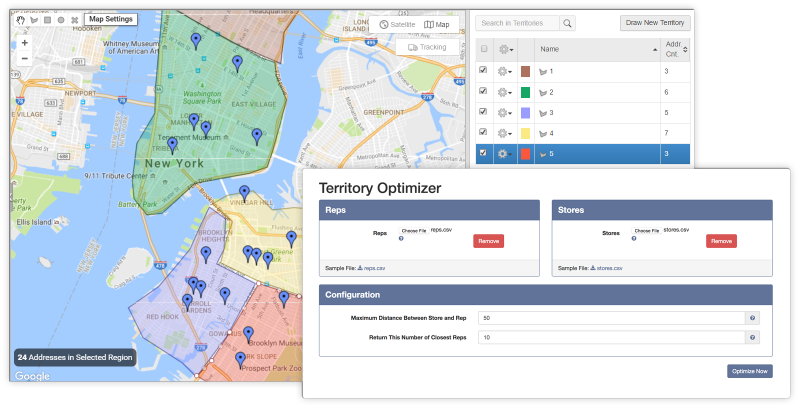
Task: Click the polygon icon of territory 4
Action: pos(543,133)
